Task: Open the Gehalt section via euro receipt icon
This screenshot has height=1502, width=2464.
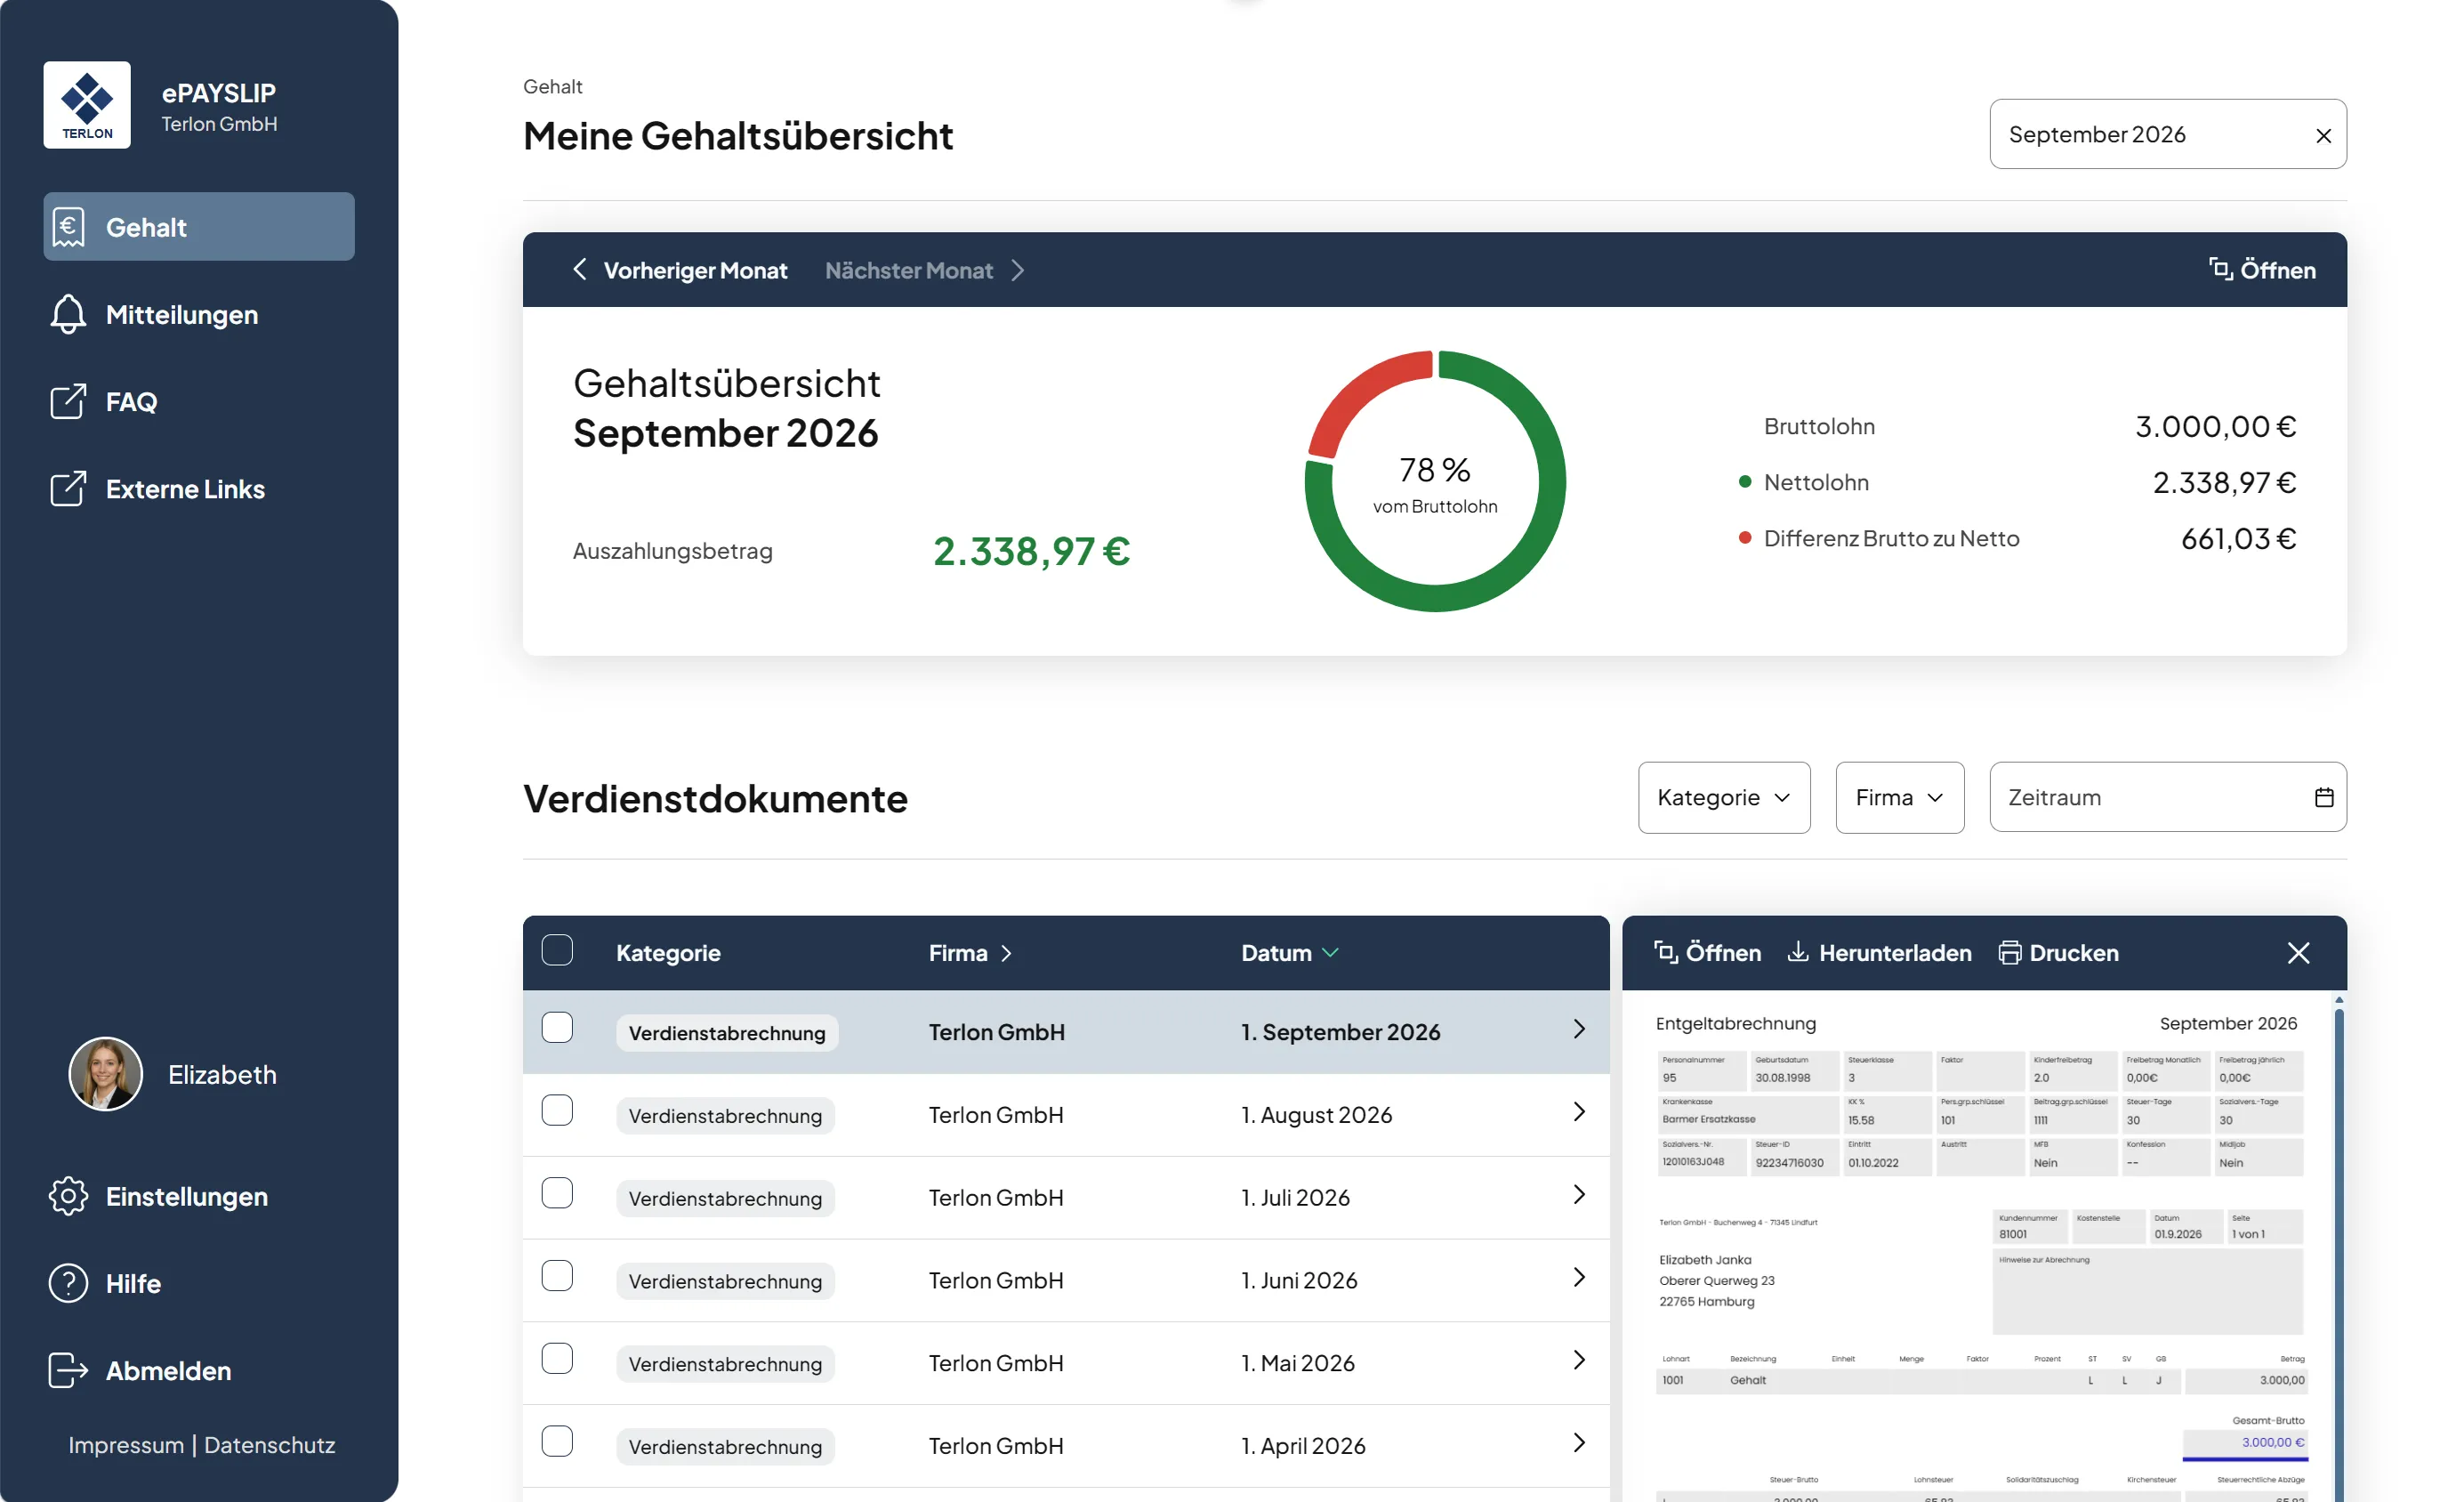Action: click(68, 227)
